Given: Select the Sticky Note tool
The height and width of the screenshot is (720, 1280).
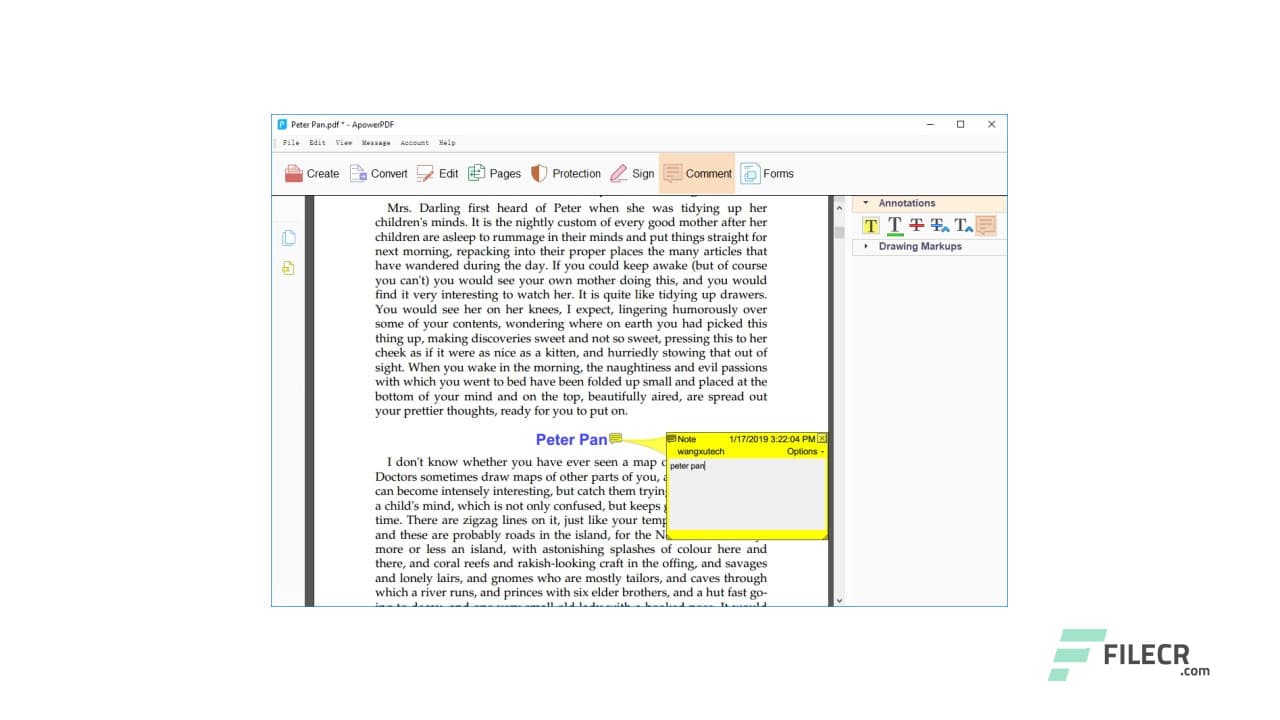Looking at the screenshot, I should pyautogui.click(x=986, y=225).
